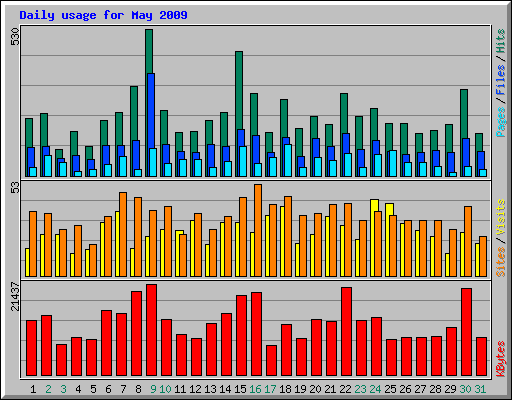
Task: Click day 14 on the x-axis
Action: click(x=225, y=389)
